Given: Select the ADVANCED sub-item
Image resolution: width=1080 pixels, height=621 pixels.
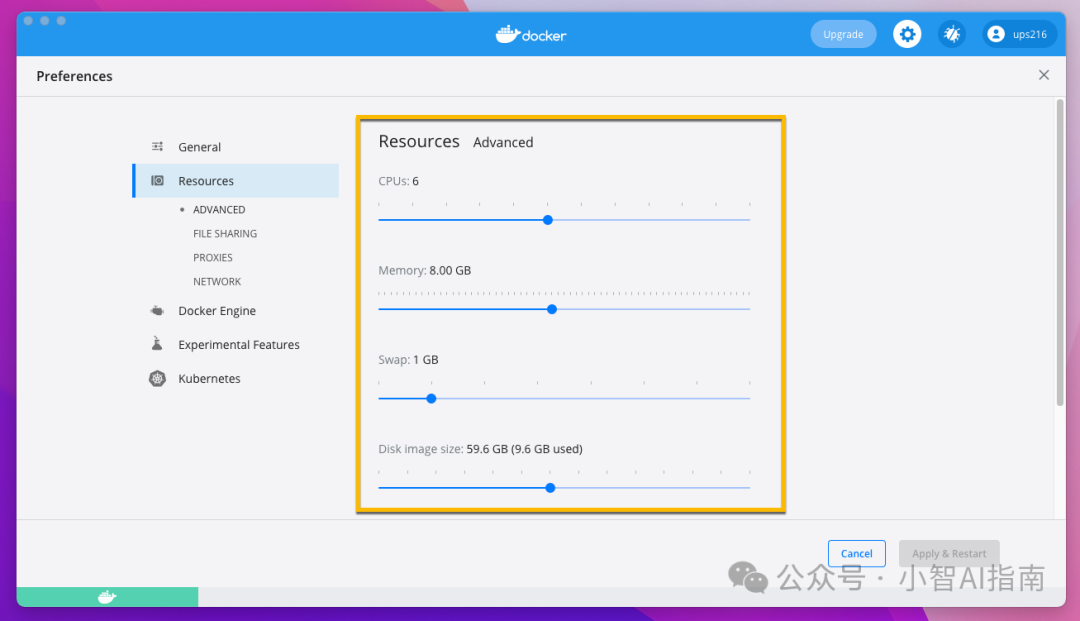Looking at the screenshot, I should point(219,209).
